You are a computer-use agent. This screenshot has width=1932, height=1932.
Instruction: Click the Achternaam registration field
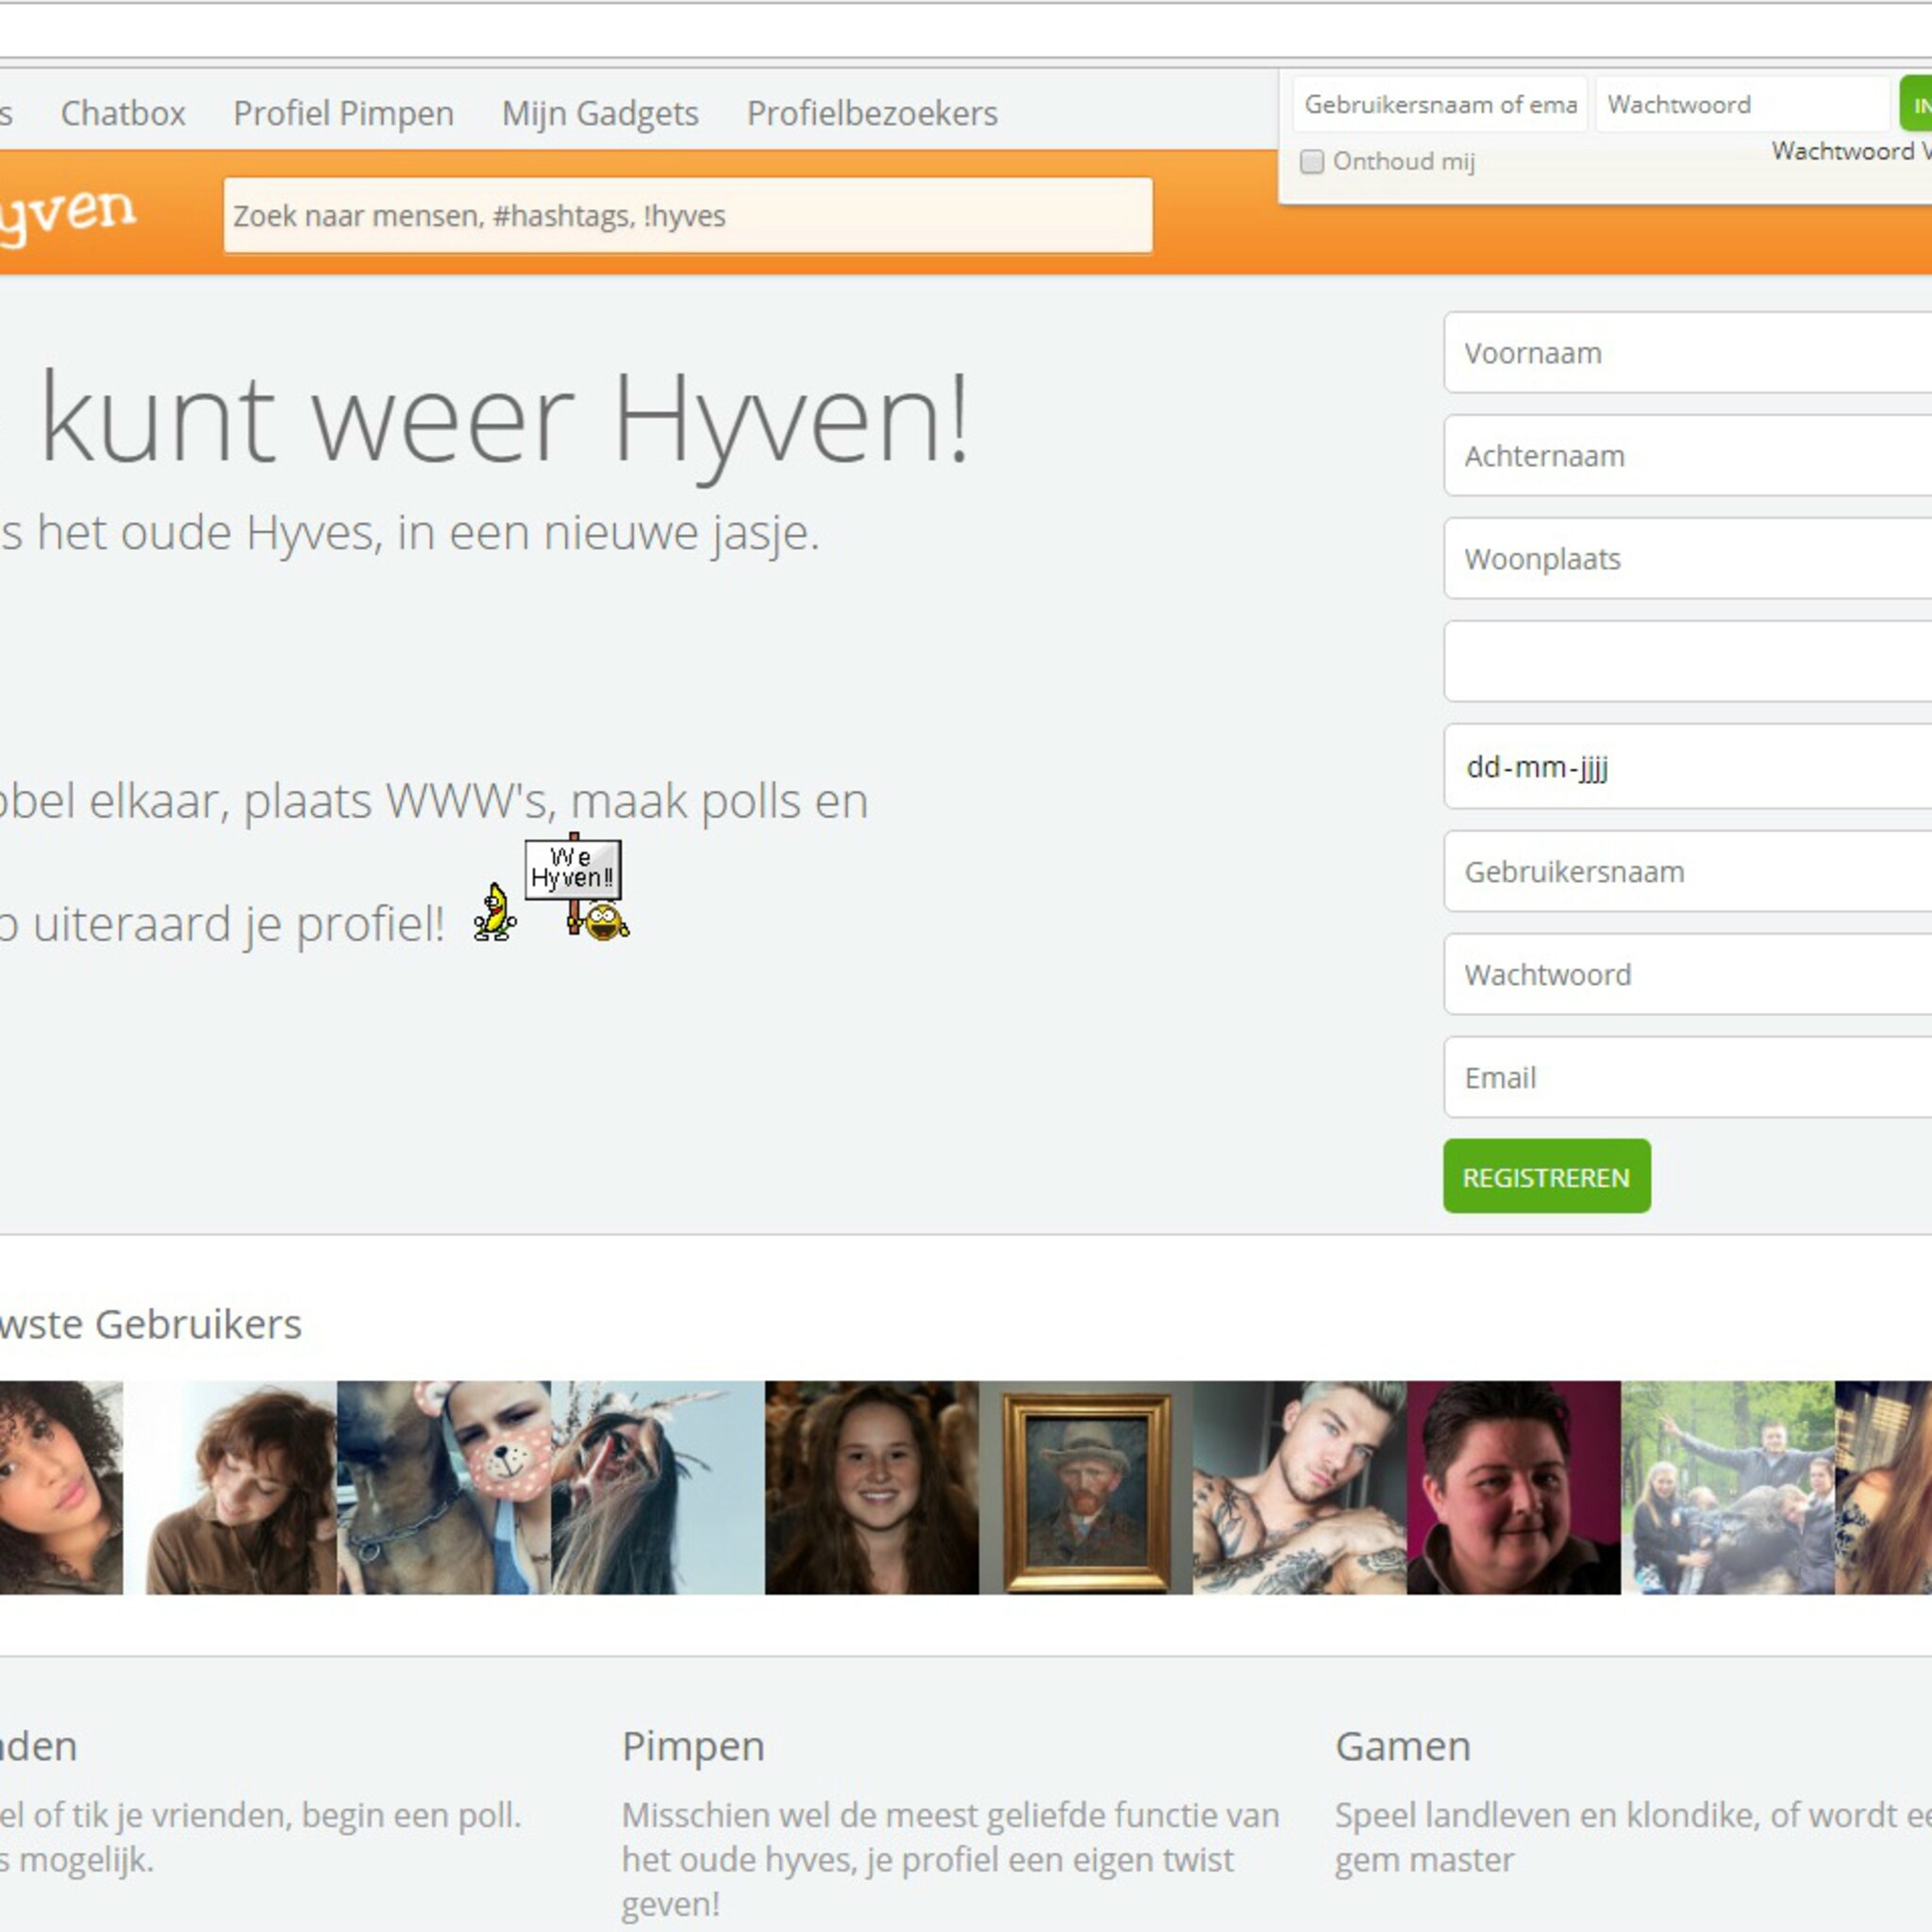[1688, 456]
